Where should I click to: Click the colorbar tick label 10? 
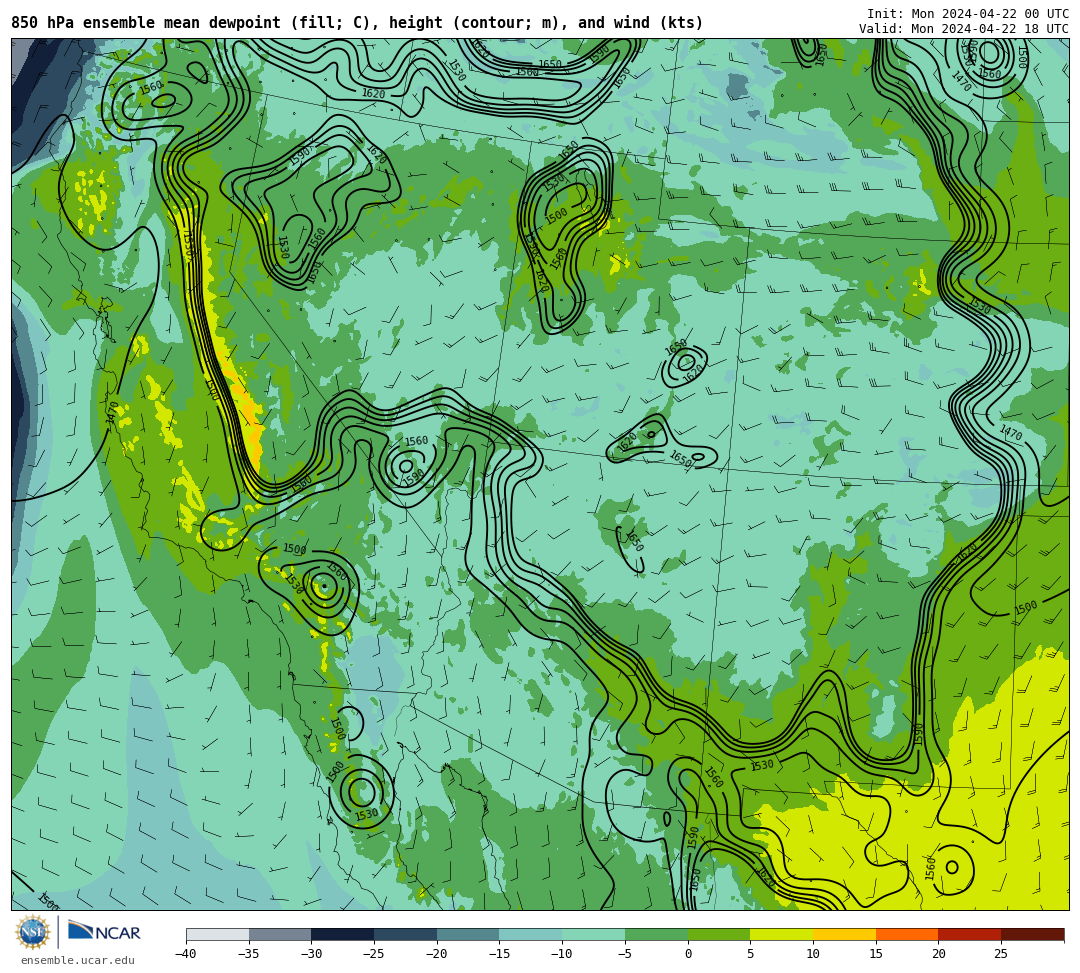813,954
